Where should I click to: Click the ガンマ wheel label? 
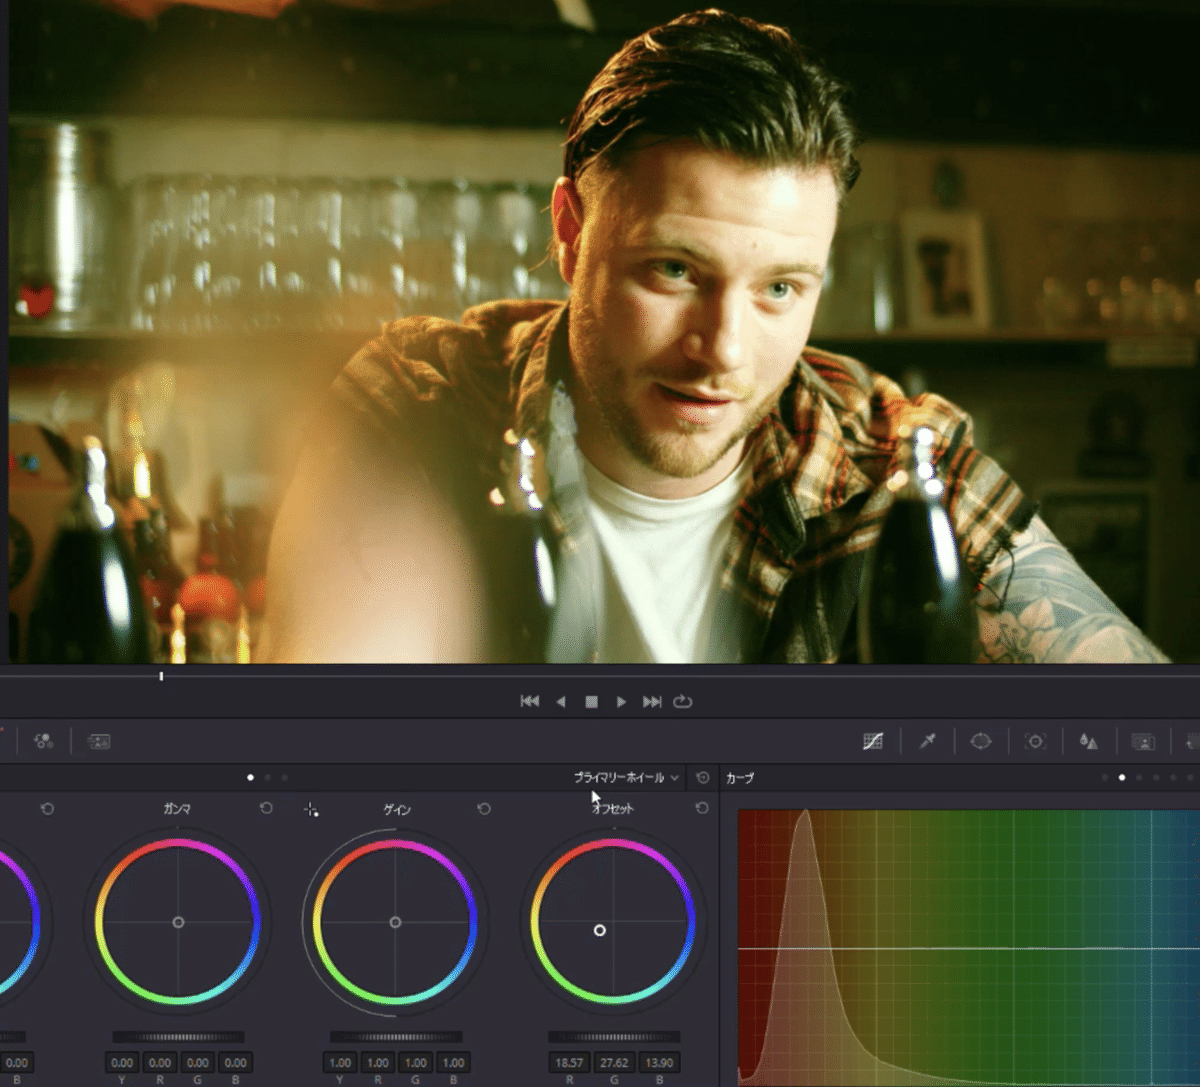177,809
